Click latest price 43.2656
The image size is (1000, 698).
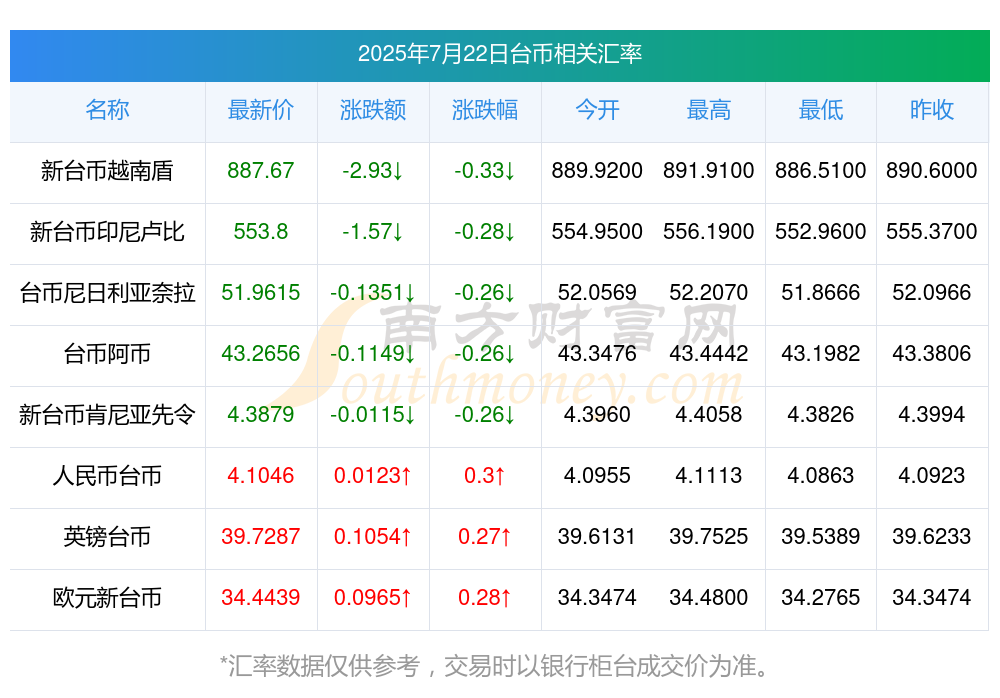click(261, 353)
